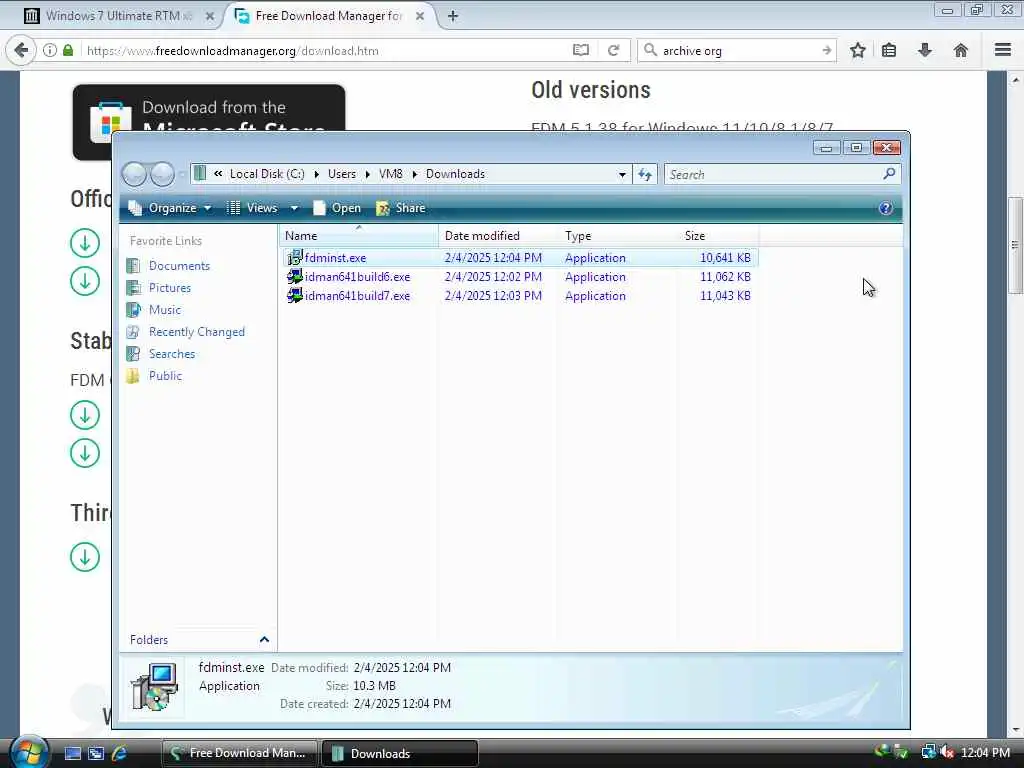Click the Firefox back arrow button

point(22,50)
